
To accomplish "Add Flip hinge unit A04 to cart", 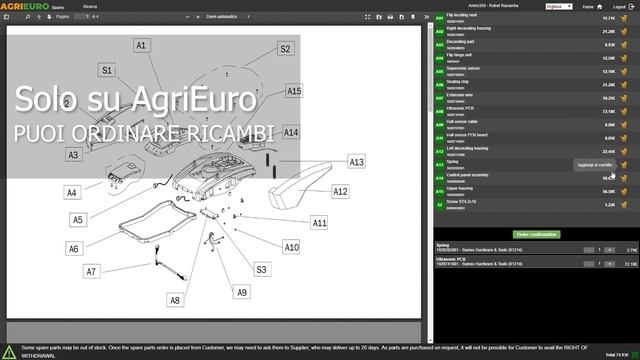I will pyautogui.click(x=624, y=58).
